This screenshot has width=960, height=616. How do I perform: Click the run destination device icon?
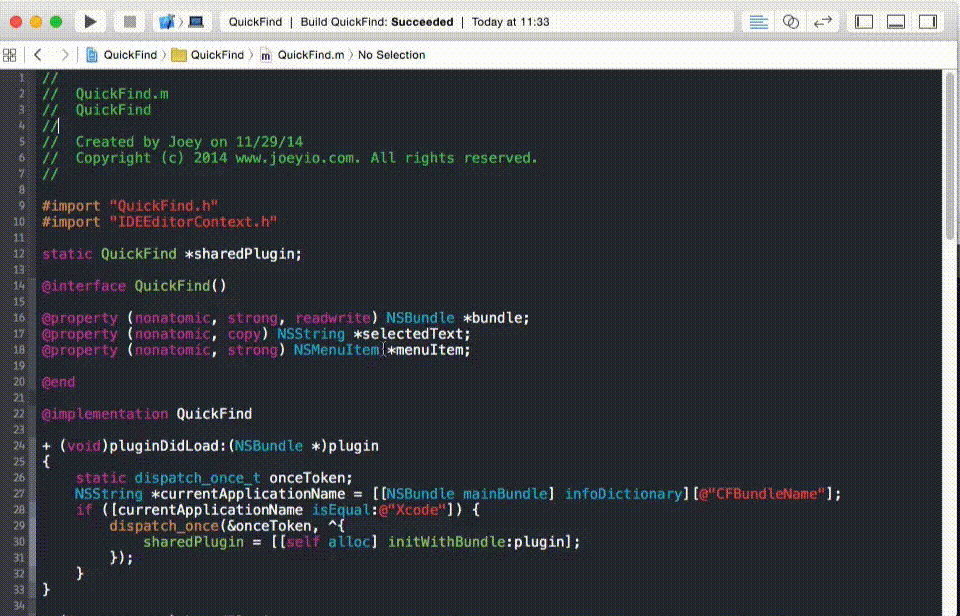coord(194,21)
